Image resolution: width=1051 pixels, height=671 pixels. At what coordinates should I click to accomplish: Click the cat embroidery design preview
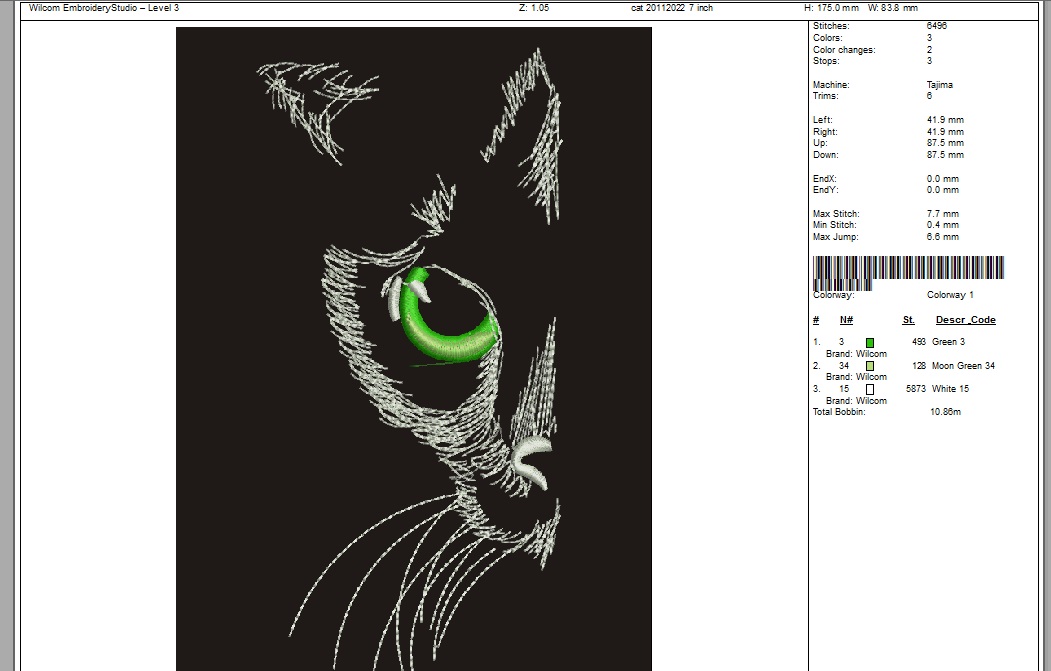tap(413, 348)
